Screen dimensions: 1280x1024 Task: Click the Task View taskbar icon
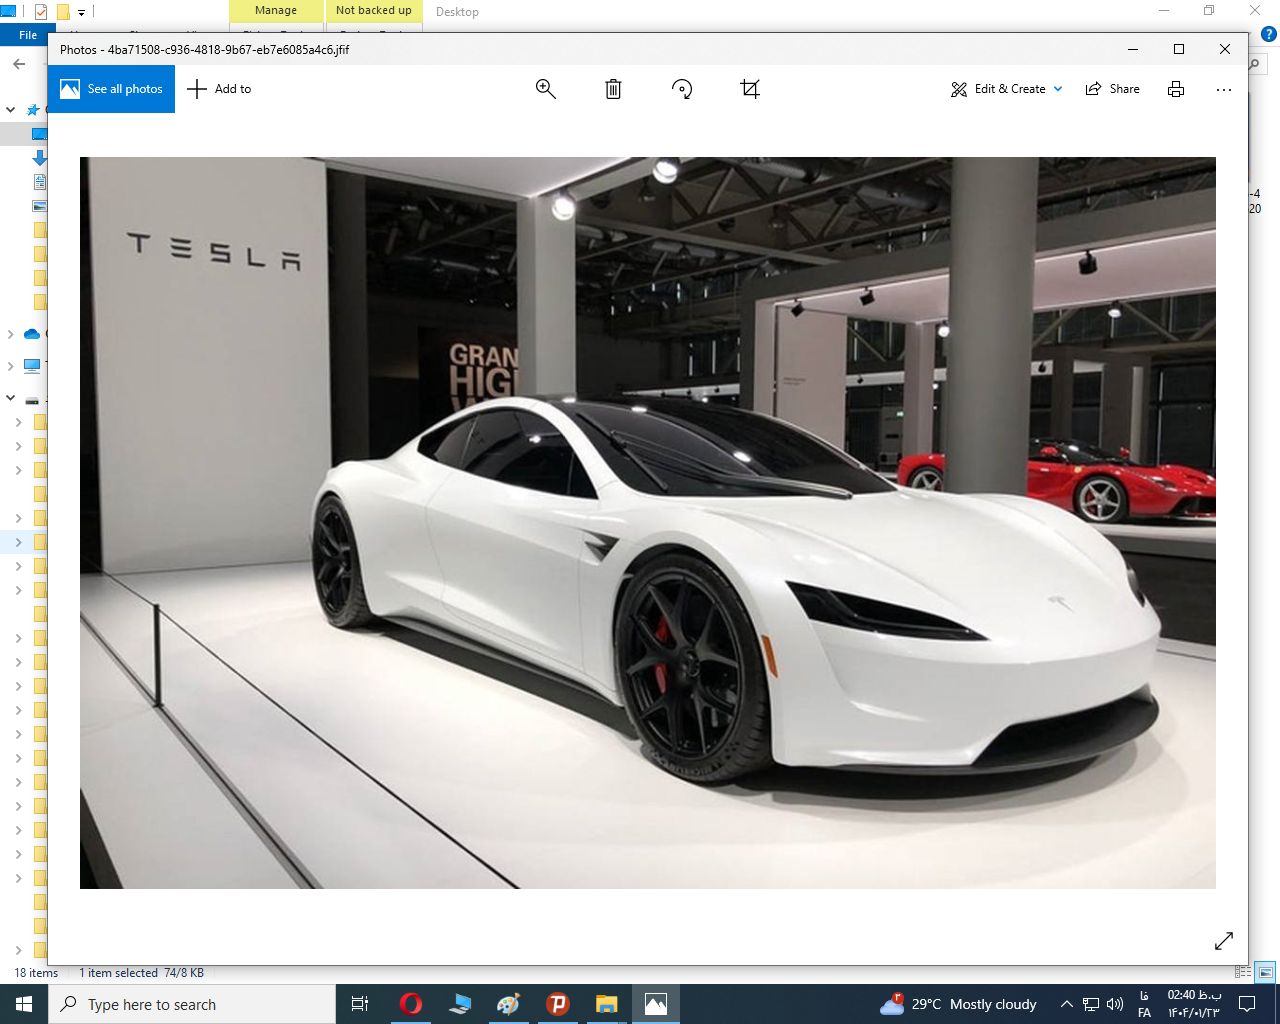coord(360,1004)
